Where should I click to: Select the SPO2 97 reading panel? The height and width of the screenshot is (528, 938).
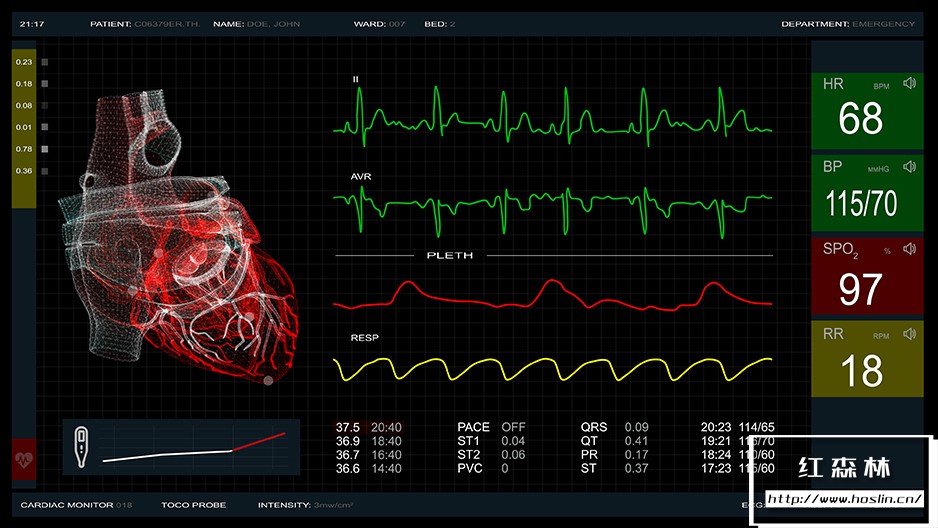click(867, 276)
